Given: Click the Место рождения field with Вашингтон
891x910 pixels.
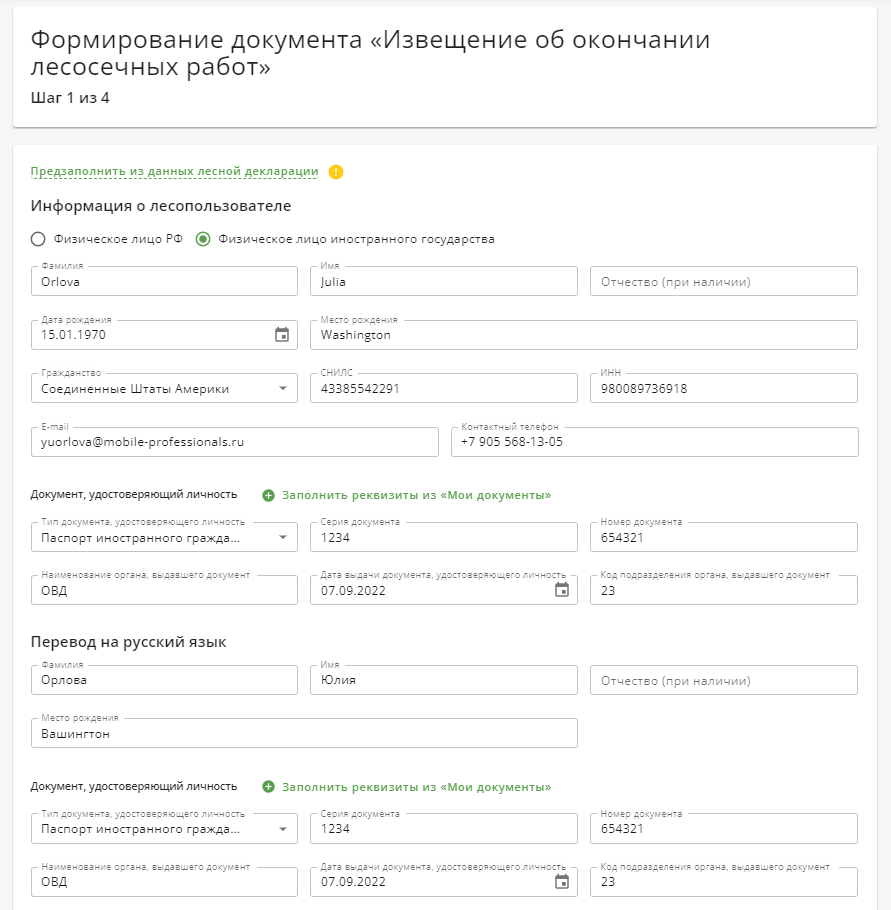Looking at the screenshot, I should [x=304, y=733].
